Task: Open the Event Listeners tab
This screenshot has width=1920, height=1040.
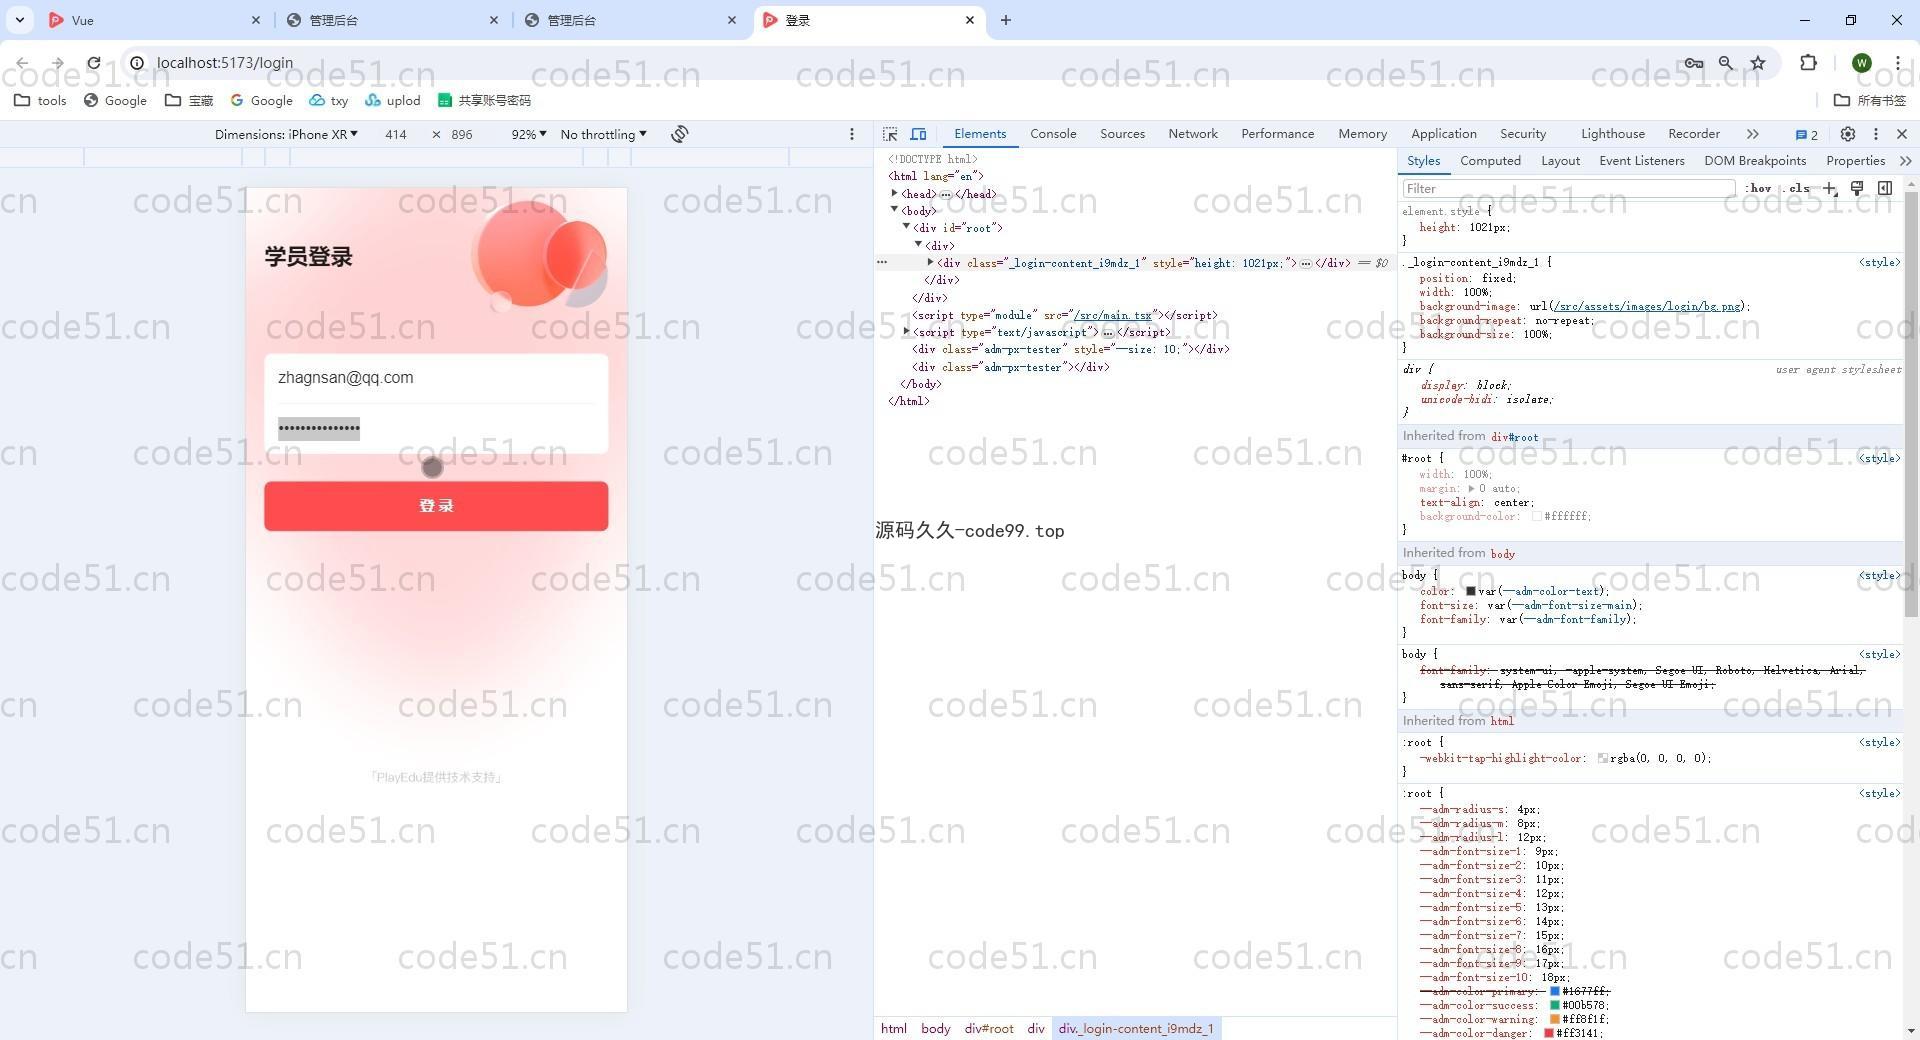Action: click(1641, 161)
